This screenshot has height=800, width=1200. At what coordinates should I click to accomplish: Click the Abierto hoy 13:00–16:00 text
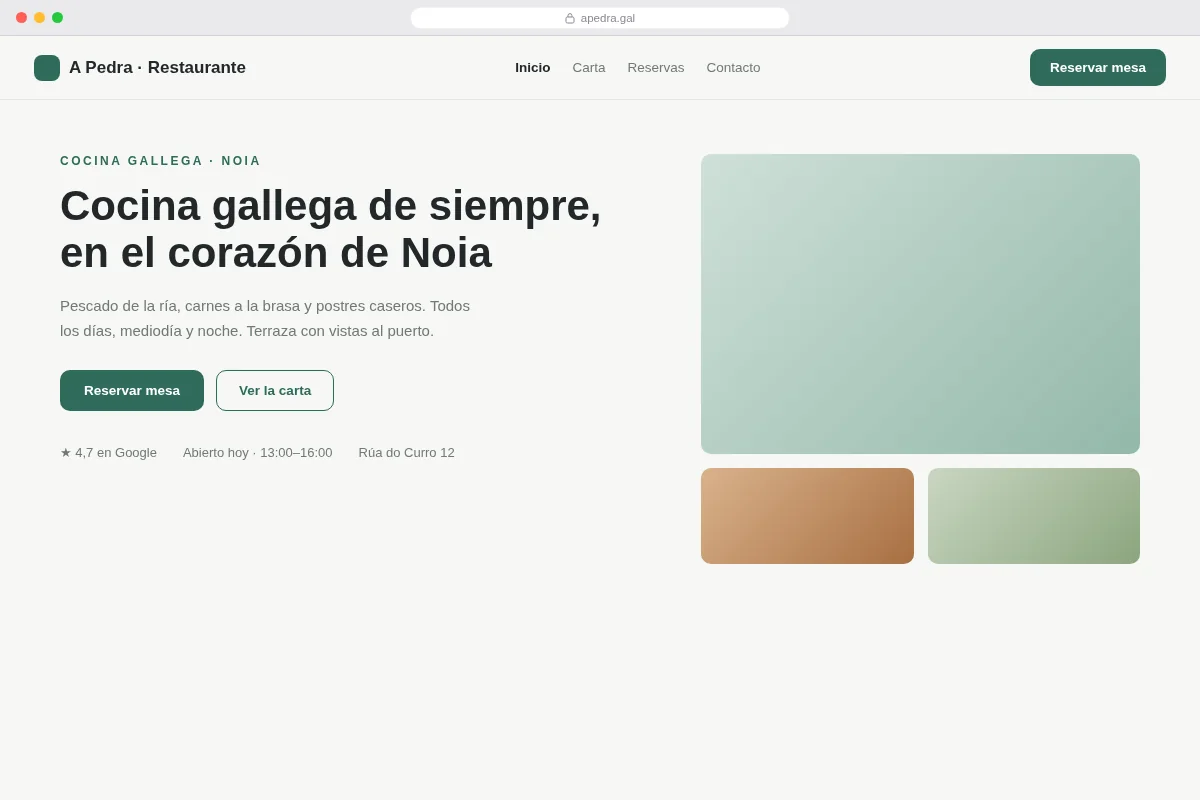(x=258, y=452)
